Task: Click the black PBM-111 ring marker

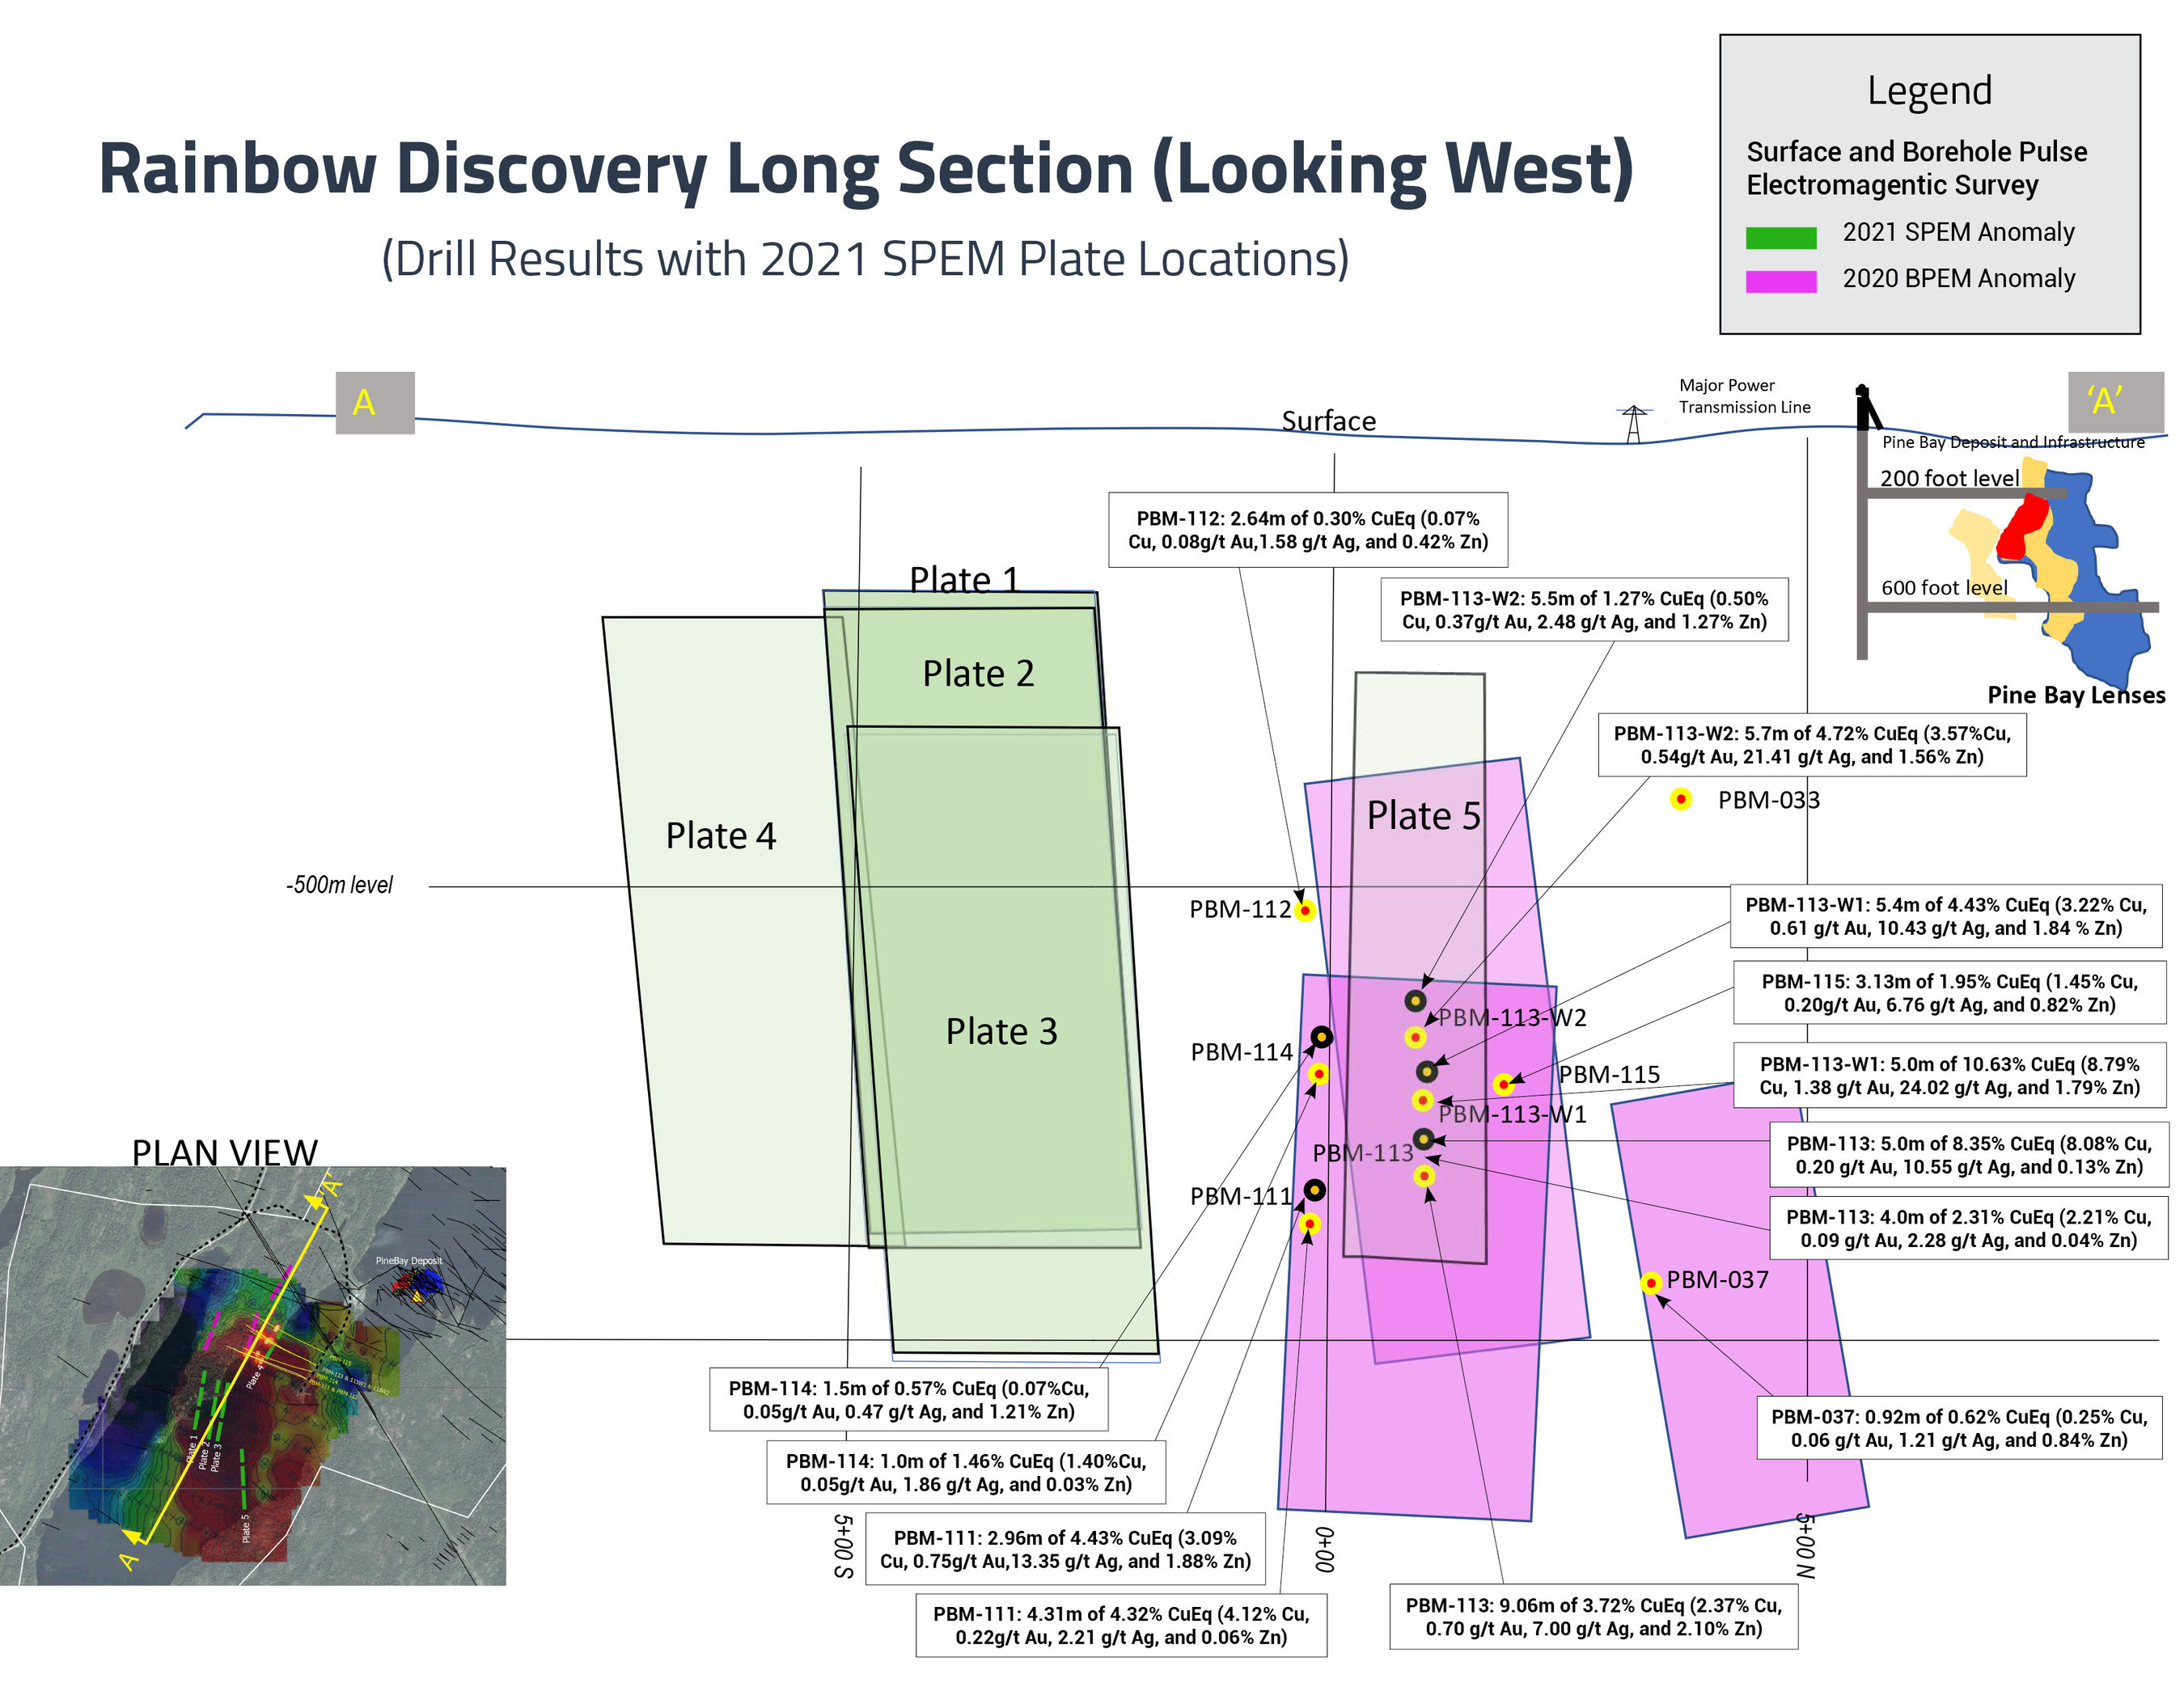Action: (1315, 1190)
